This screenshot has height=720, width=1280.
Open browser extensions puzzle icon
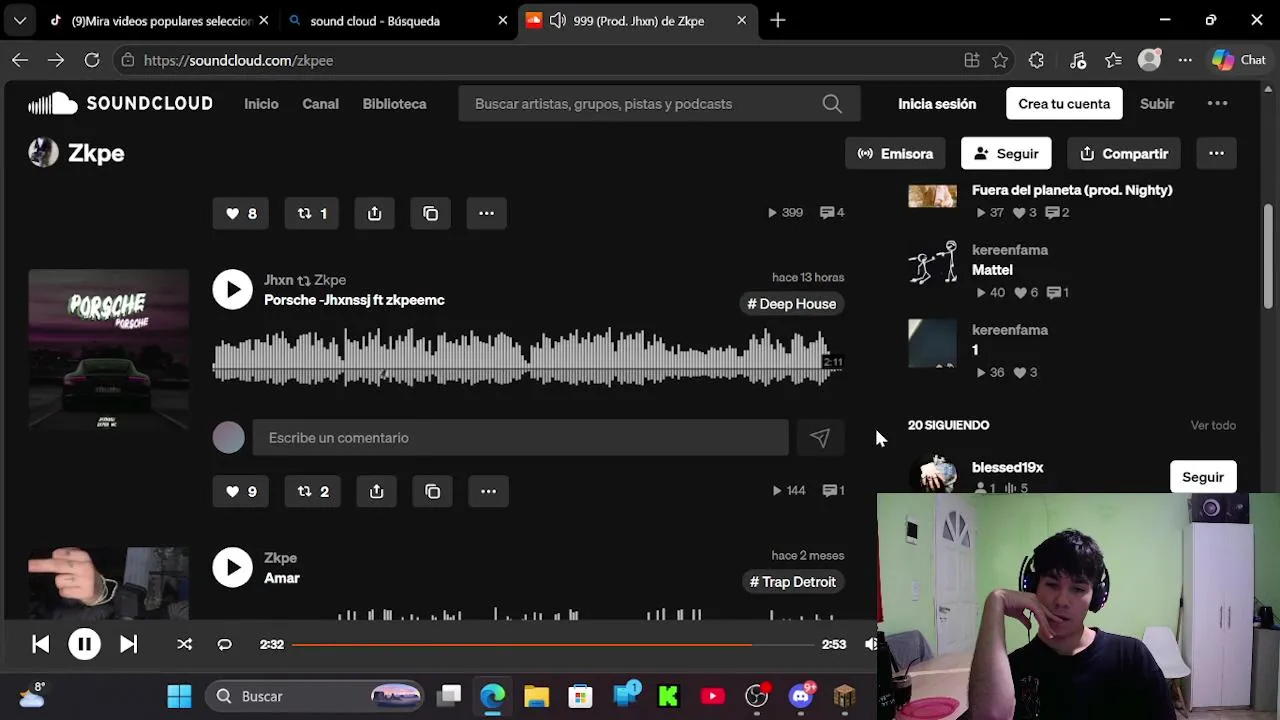tap(1036, 60)
